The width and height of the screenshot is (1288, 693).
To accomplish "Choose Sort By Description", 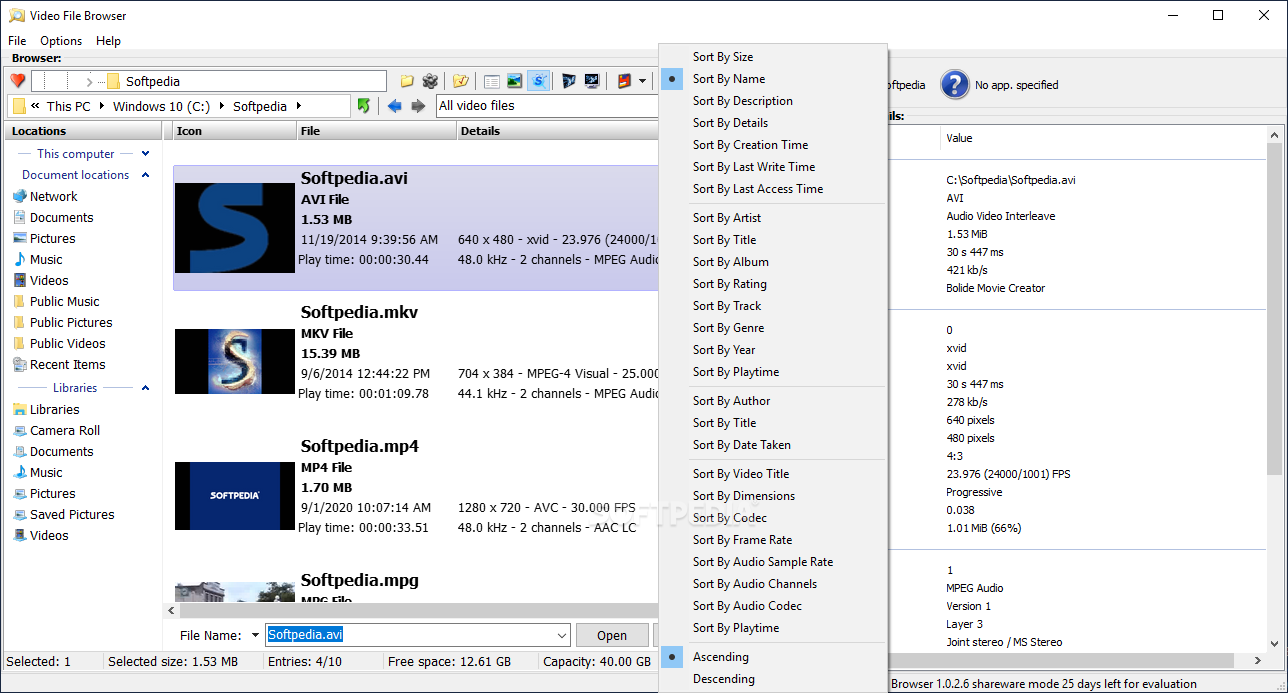I will 773,101.
